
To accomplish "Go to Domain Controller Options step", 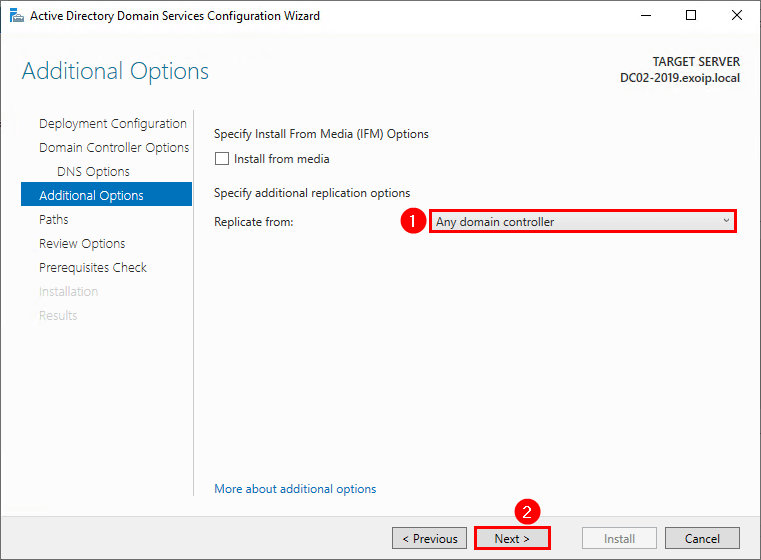I will 114,148.
